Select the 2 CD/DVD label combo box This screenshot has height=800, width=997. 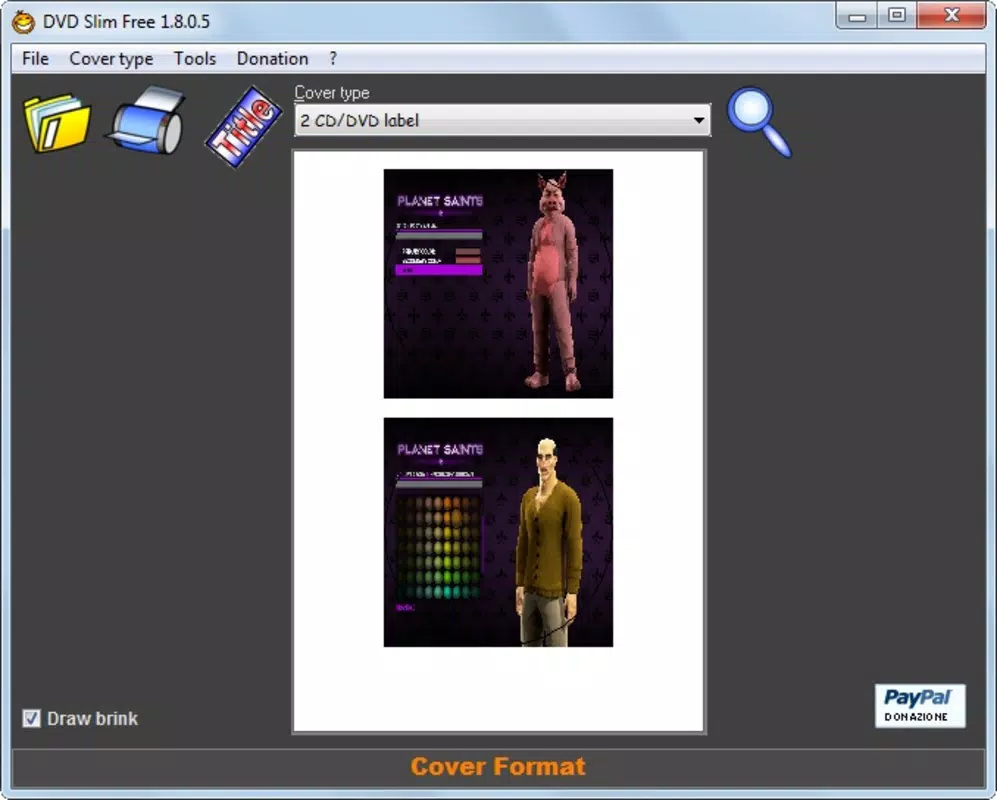click(x=502, y=120)
